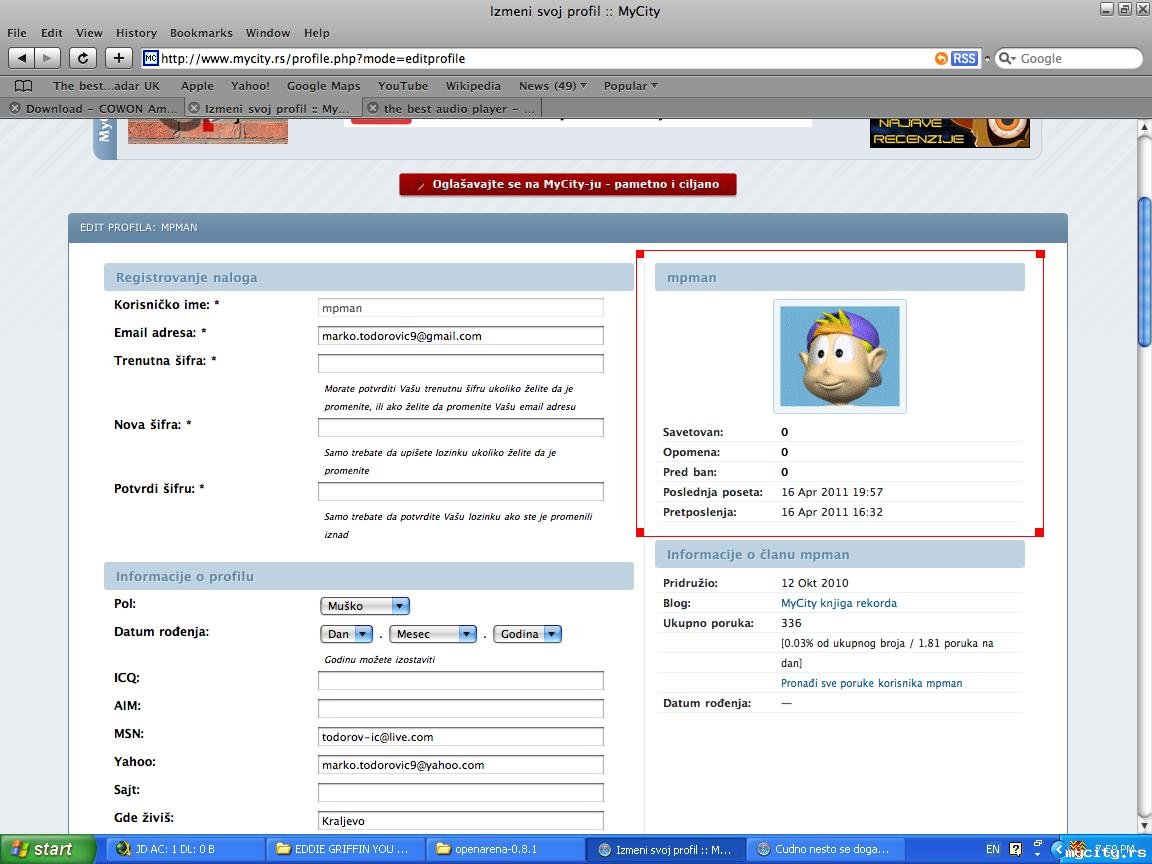Open the Google Maps bookmark
1152x864 pixels.
coord(323,86)
